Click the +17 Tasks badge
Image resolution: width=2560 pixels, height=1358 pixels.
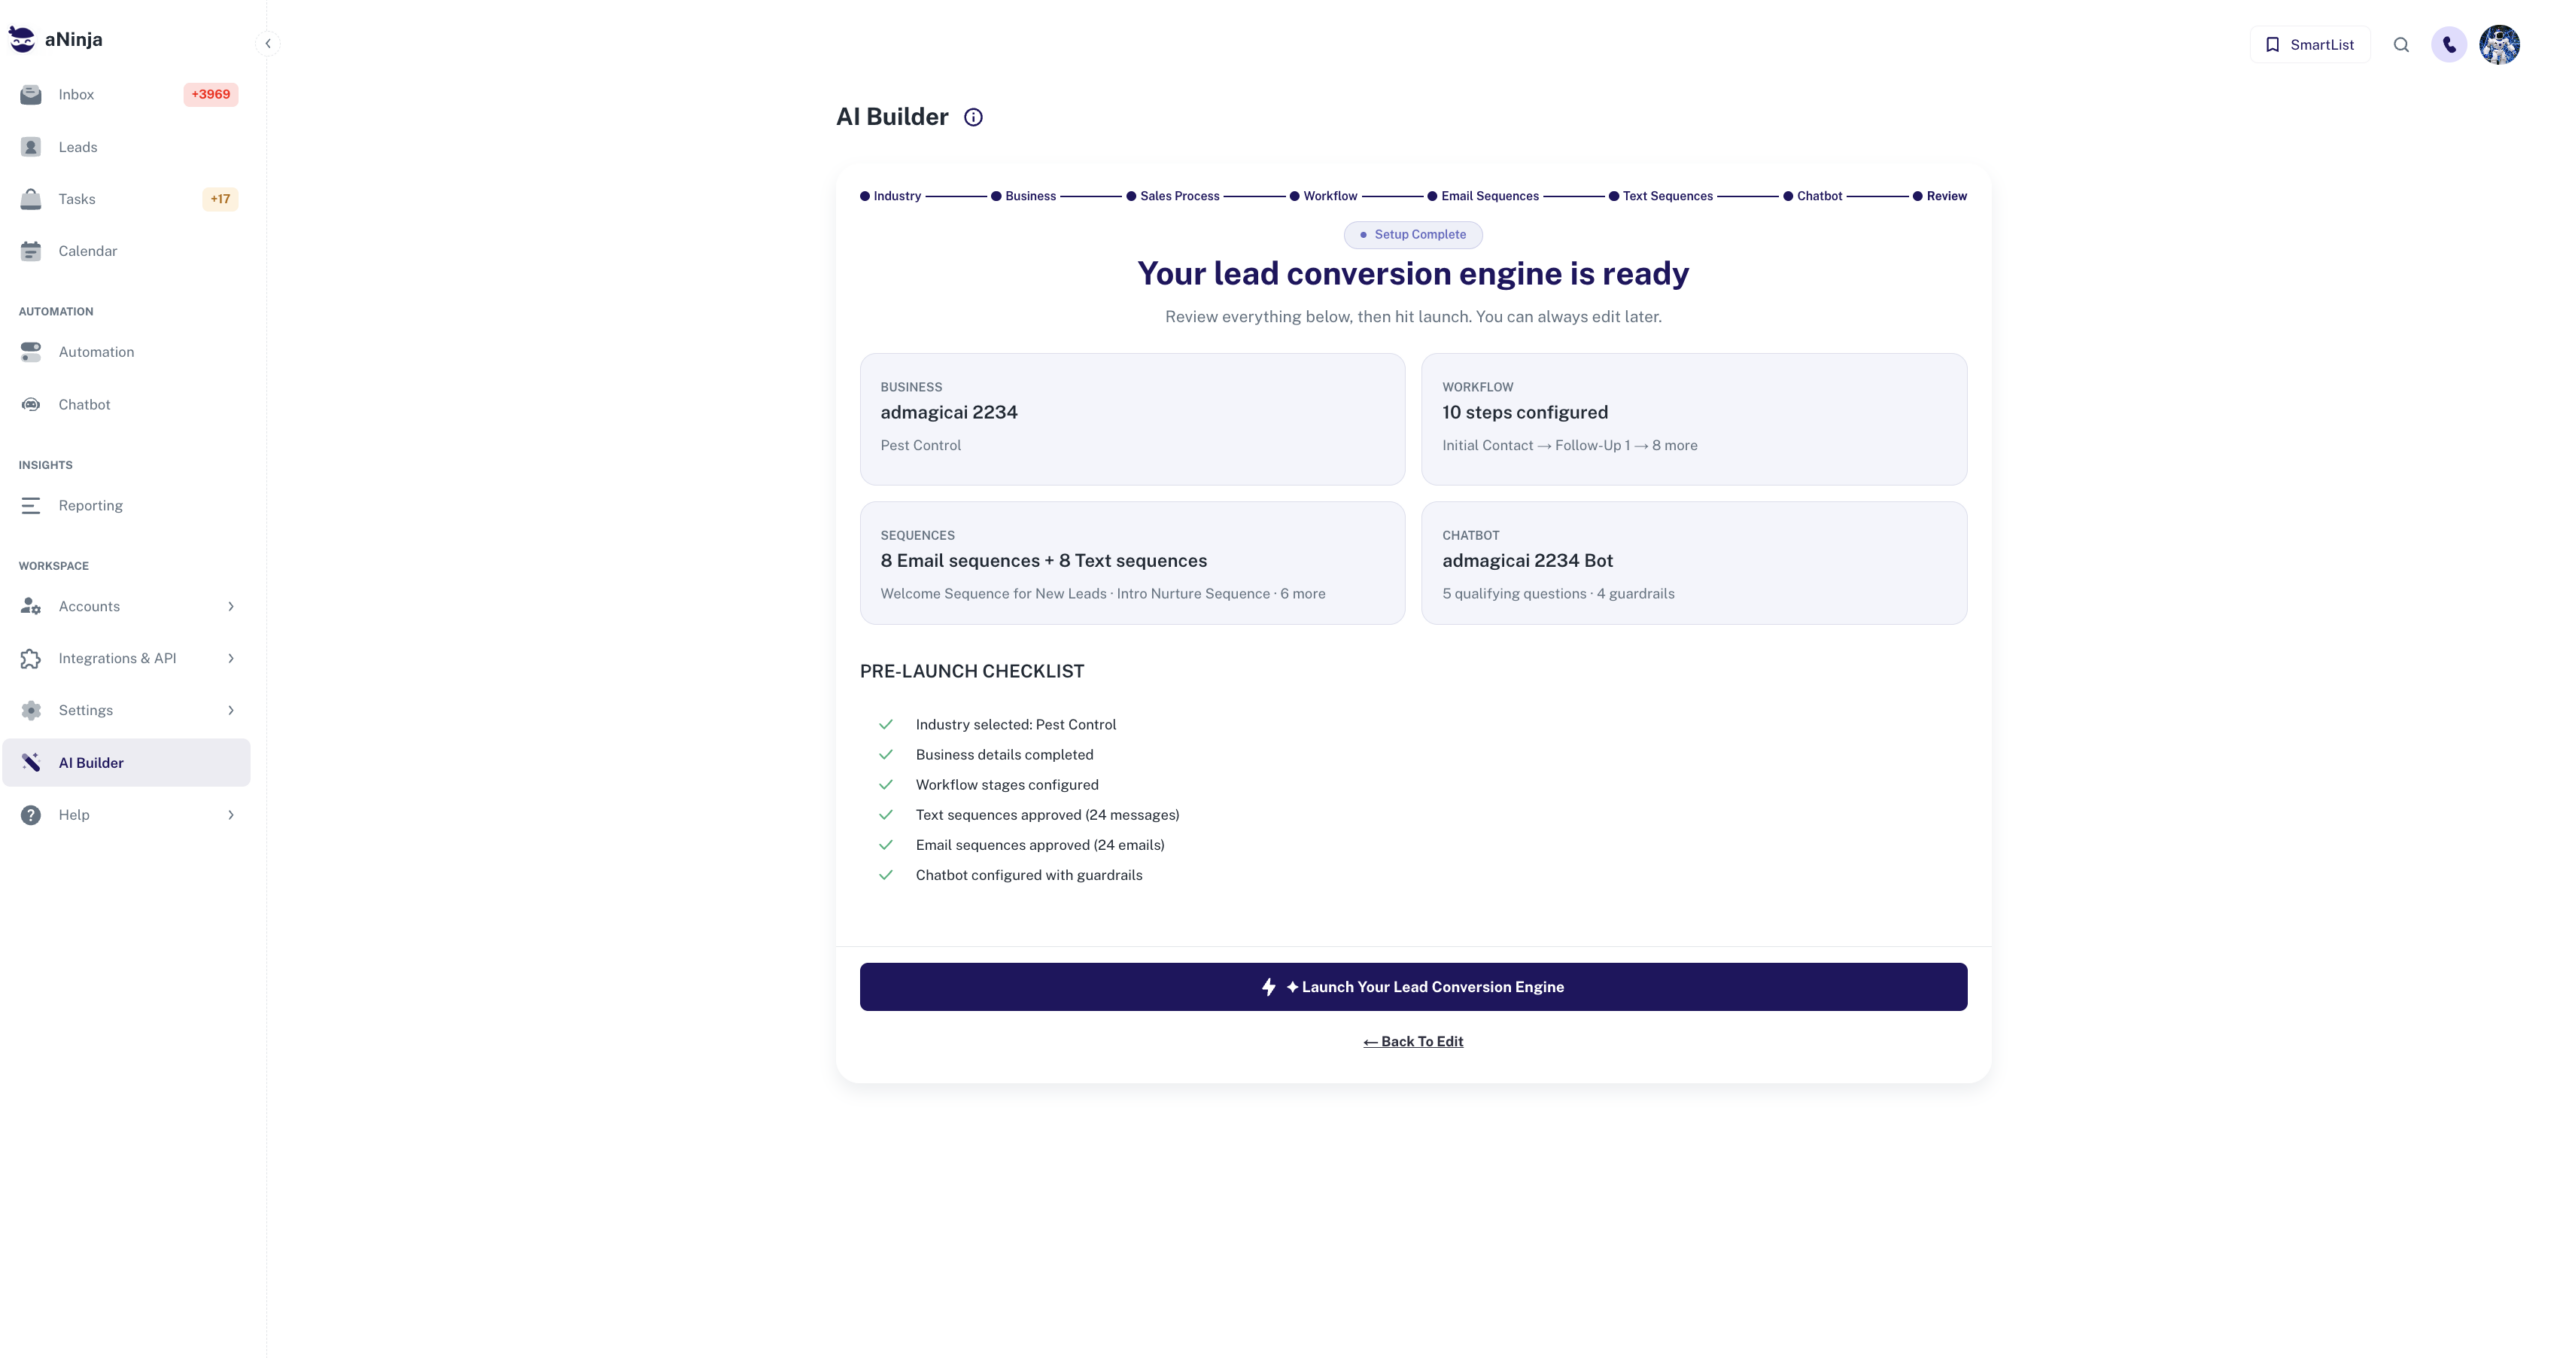[220, 199]
